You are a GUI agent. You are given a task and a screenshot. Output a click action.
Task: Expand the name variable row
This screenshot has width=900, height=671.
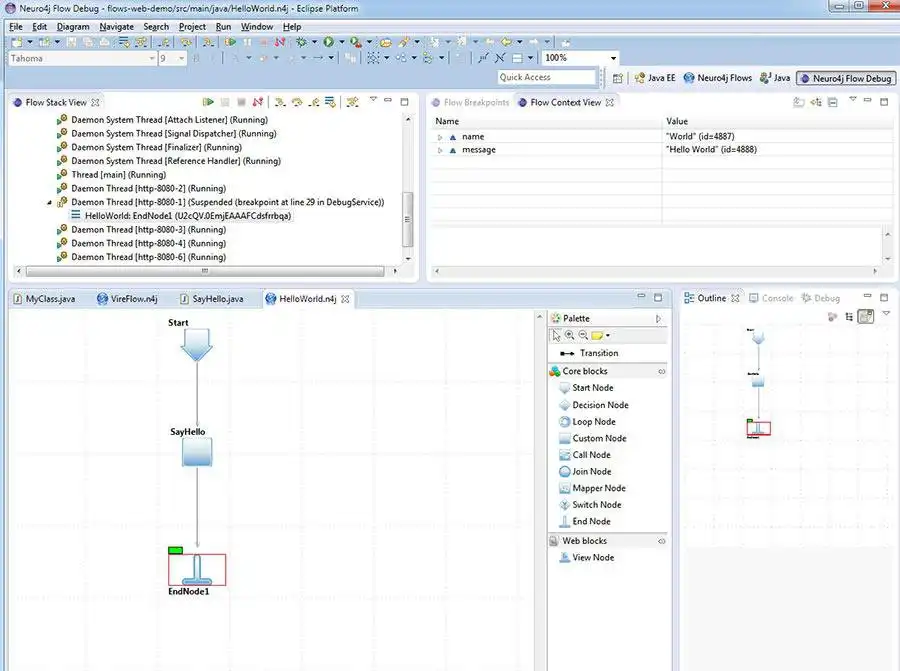440,137
